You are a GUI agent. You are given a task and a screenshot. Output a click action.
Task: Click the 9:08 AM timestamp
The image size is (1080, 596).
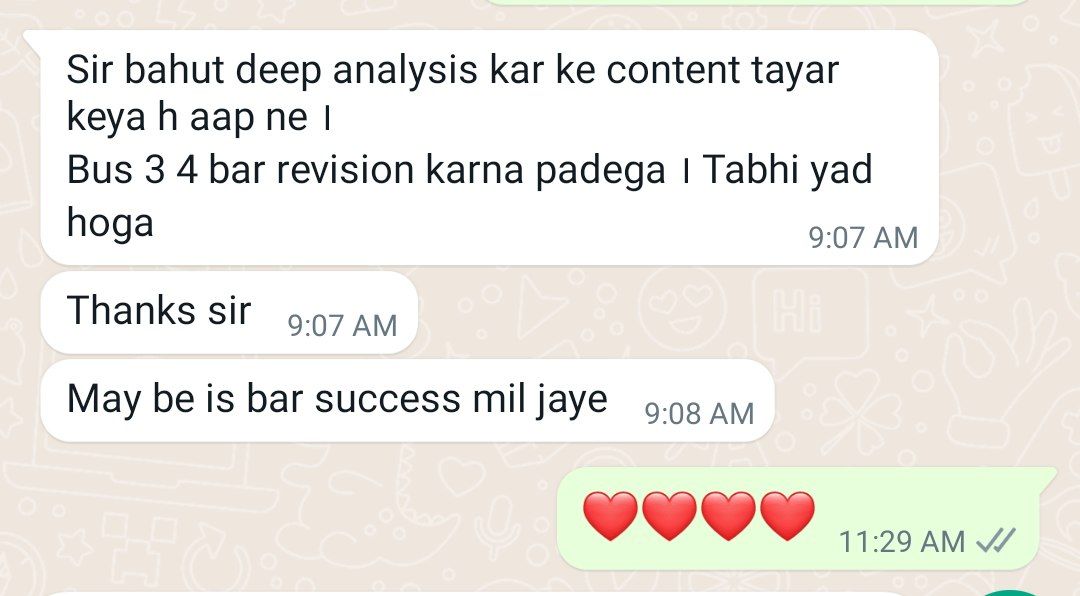tap(699, 413)
